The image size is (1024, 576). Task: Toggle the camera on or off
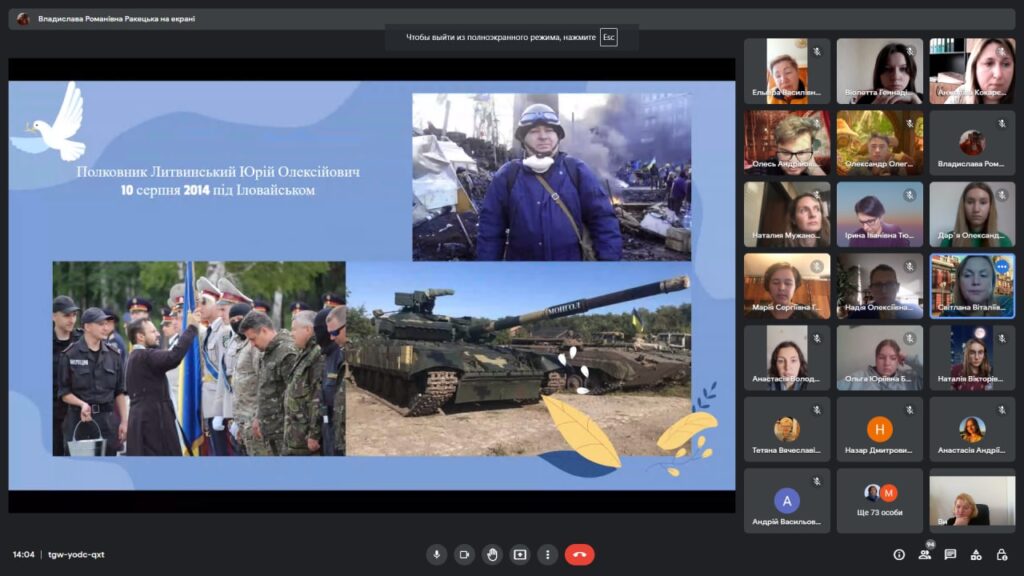[464, 554]
